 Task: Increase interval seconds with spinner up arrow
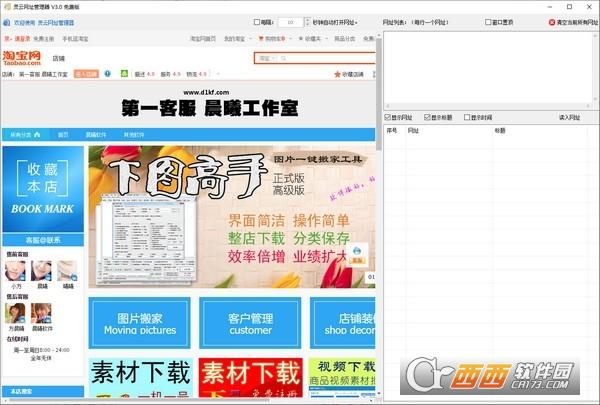click(x=307, y=20)
